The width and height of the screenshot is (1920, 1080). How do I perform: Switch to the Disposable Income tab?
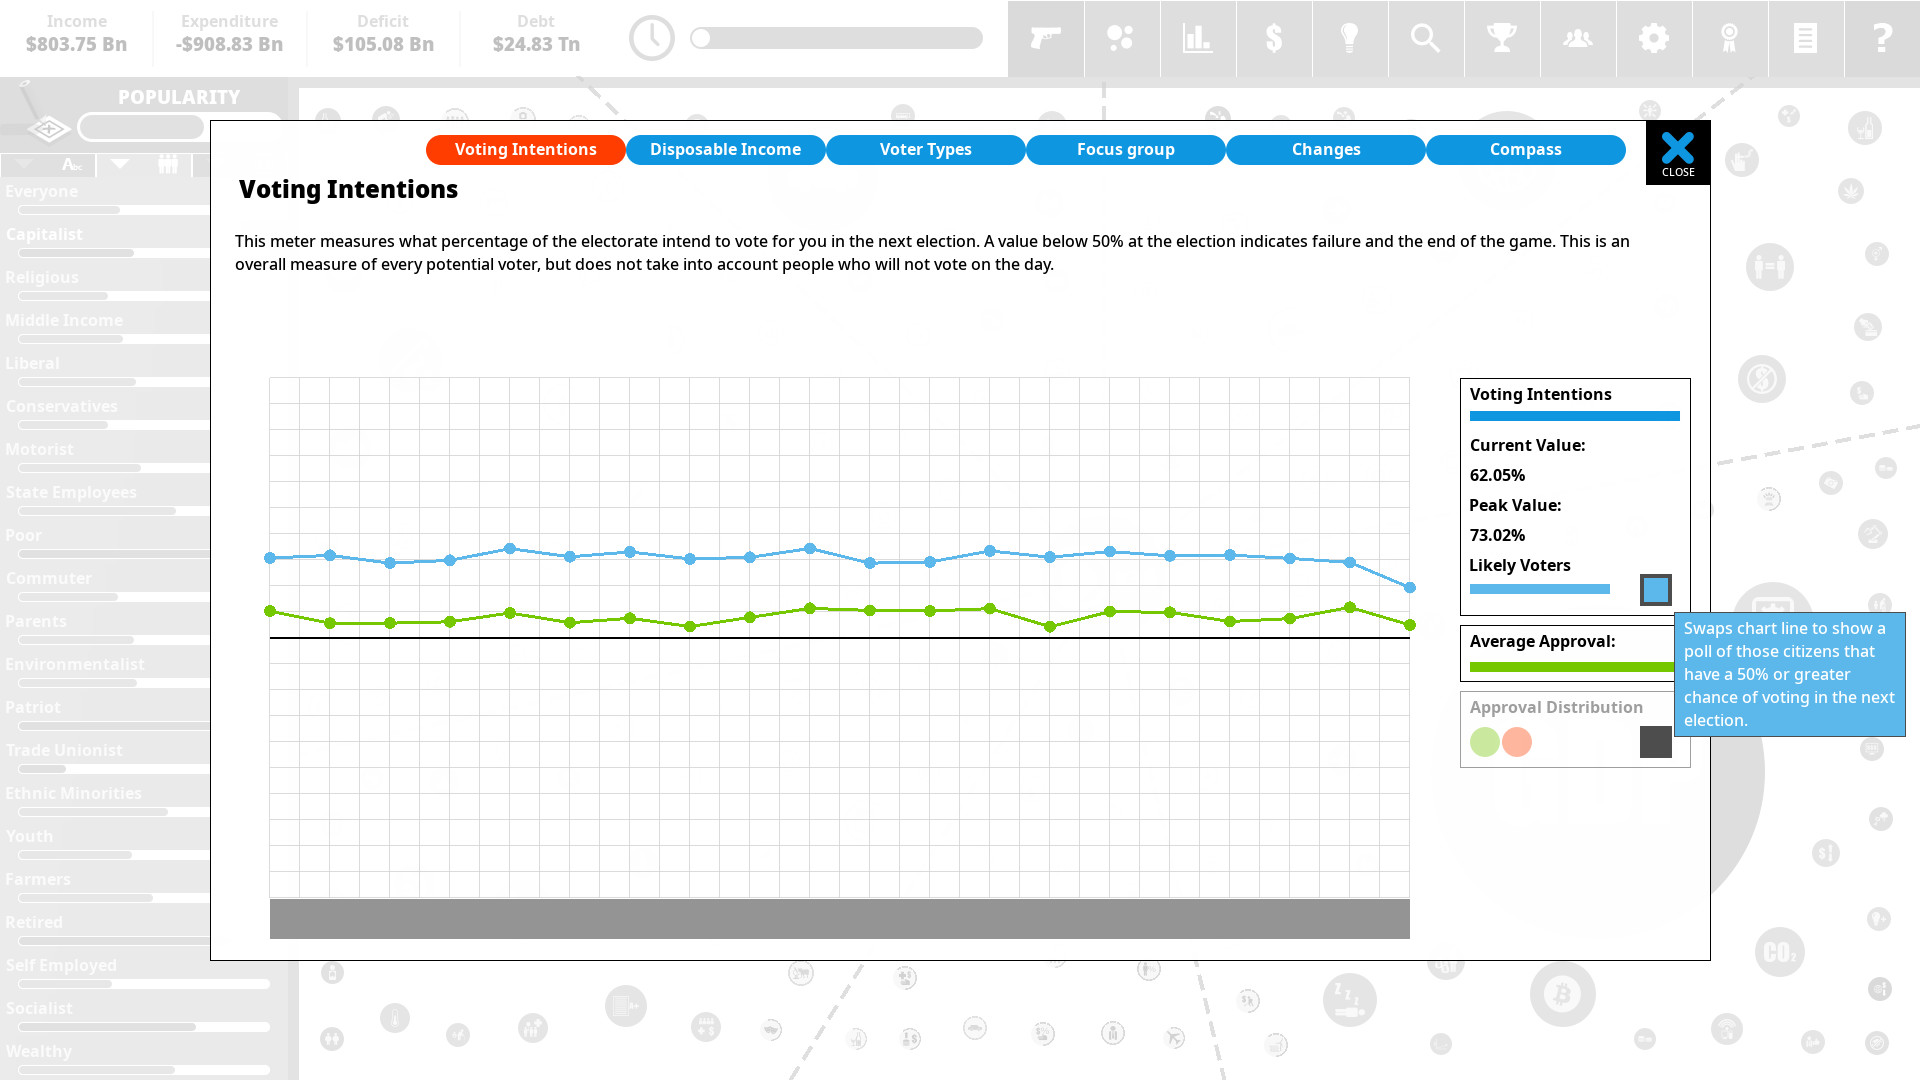click(725, 149)
